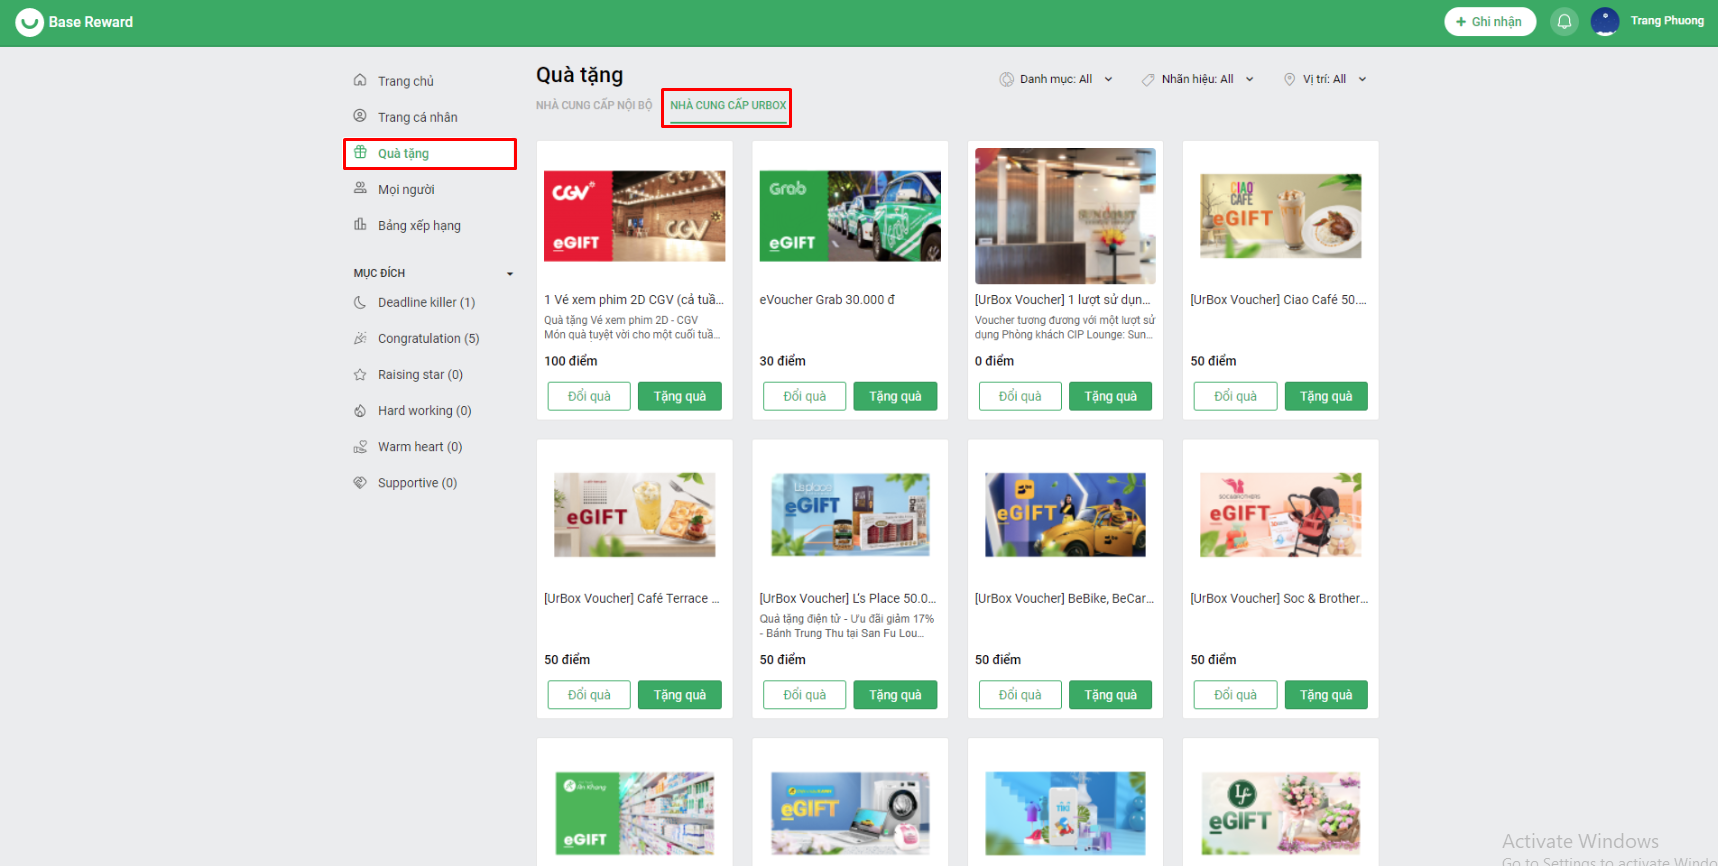The image size is (1718, 866).
Task: Click the Warm heart icon
Action: pos(360,446)
